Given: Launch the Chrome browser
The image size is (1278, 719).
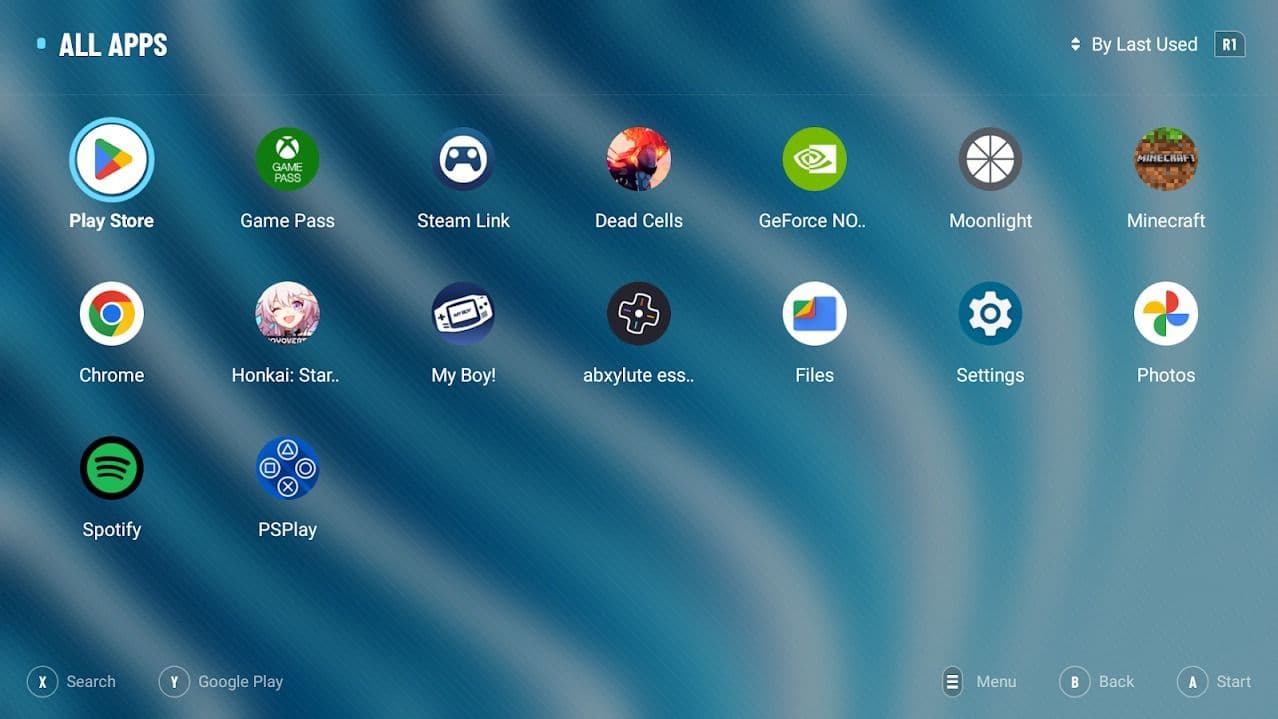Looking at the screenshot, I should pyautogui.click(x=111, y=314).
